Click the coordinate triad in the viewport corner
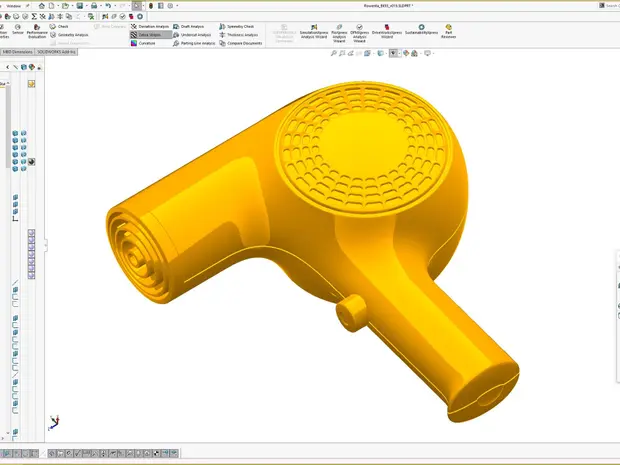 point(54,422)
